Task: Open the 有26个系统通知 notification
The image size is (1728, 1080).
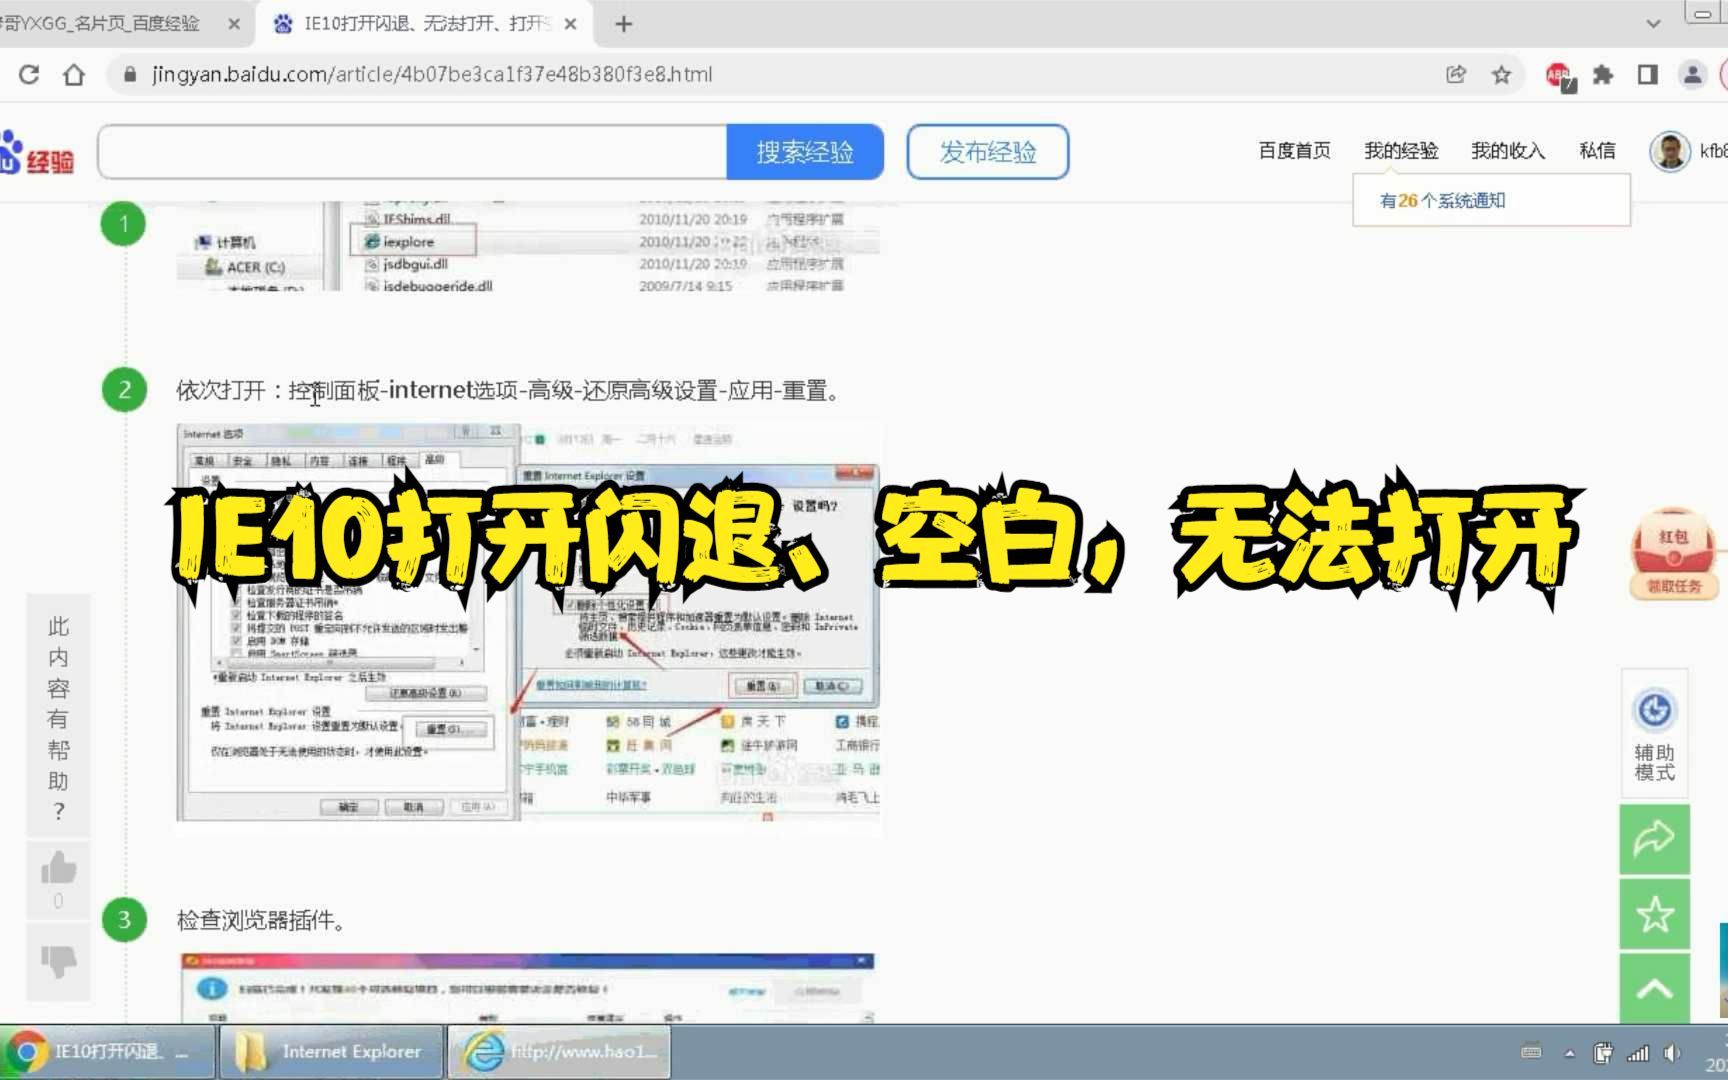Action: (x=1442, y=200)
